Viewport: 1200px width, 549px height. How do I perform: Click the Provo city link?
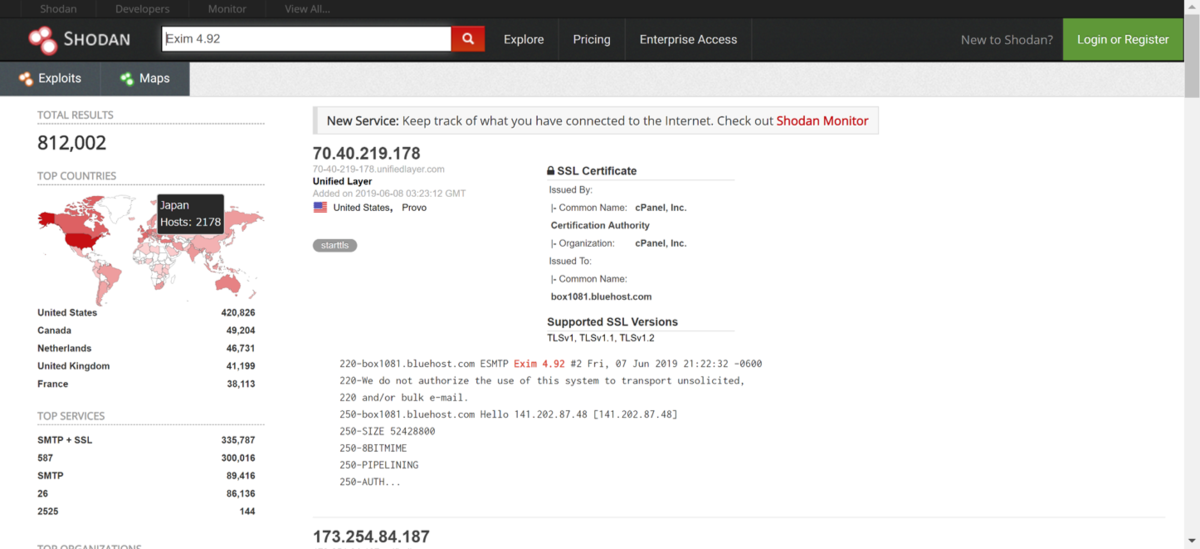pos(414,208)
